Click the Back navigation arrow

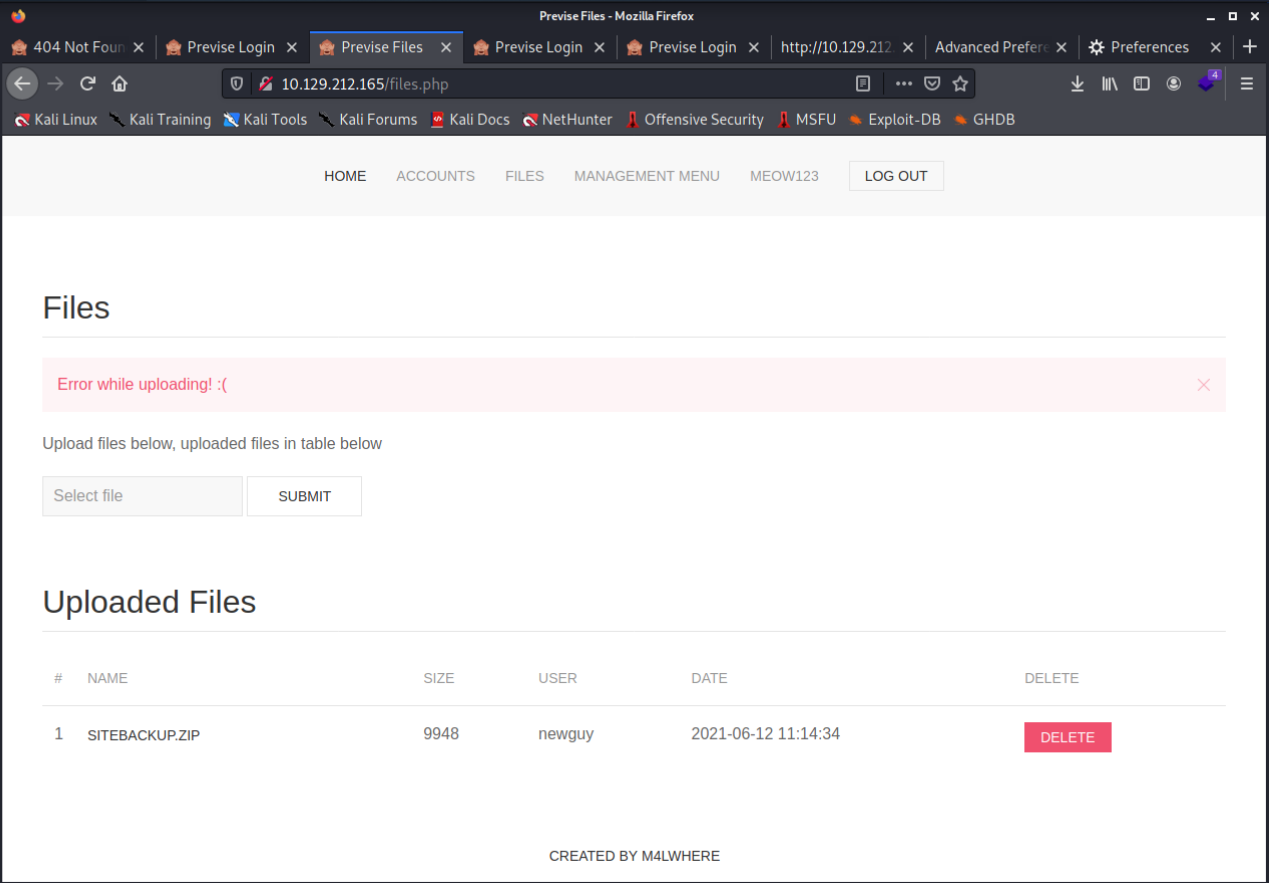click(22, 84)
